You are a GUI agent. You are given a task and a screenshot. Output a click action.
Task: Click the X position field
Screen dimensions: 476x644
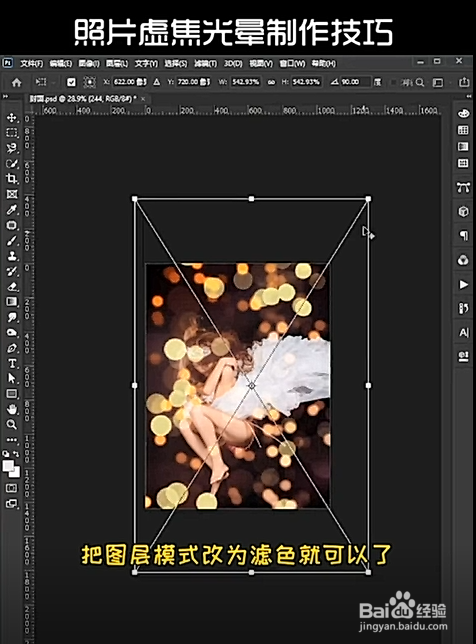(130, 82)
